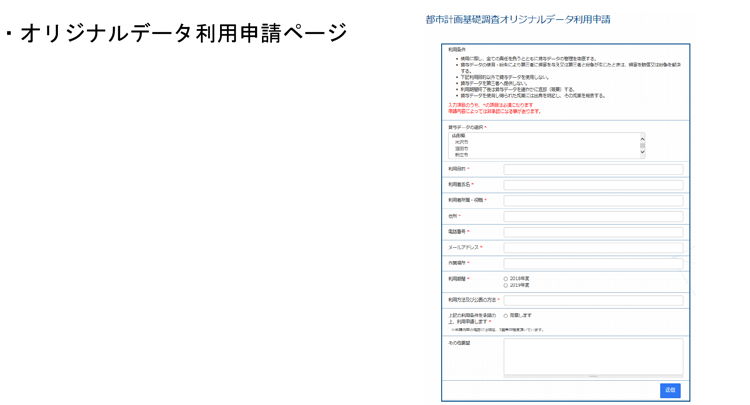Click the data list scrollbar thumb
The height and width of the screenshot is (405, 750).
click(x=642, y=145)
